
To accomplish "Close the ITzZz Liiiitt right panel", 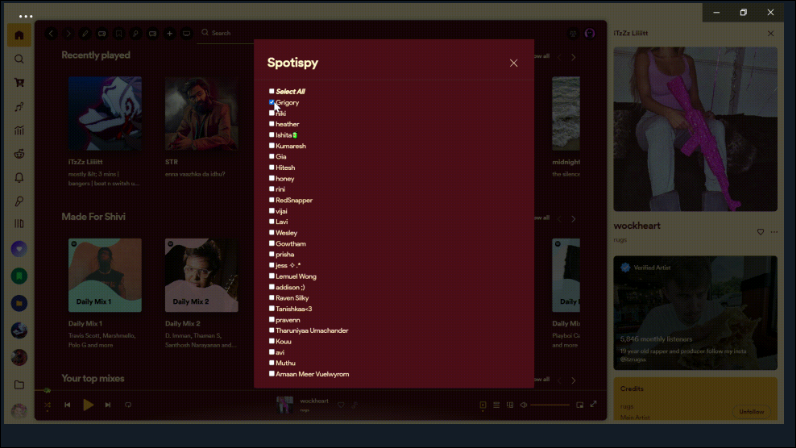I will [771, 34].
